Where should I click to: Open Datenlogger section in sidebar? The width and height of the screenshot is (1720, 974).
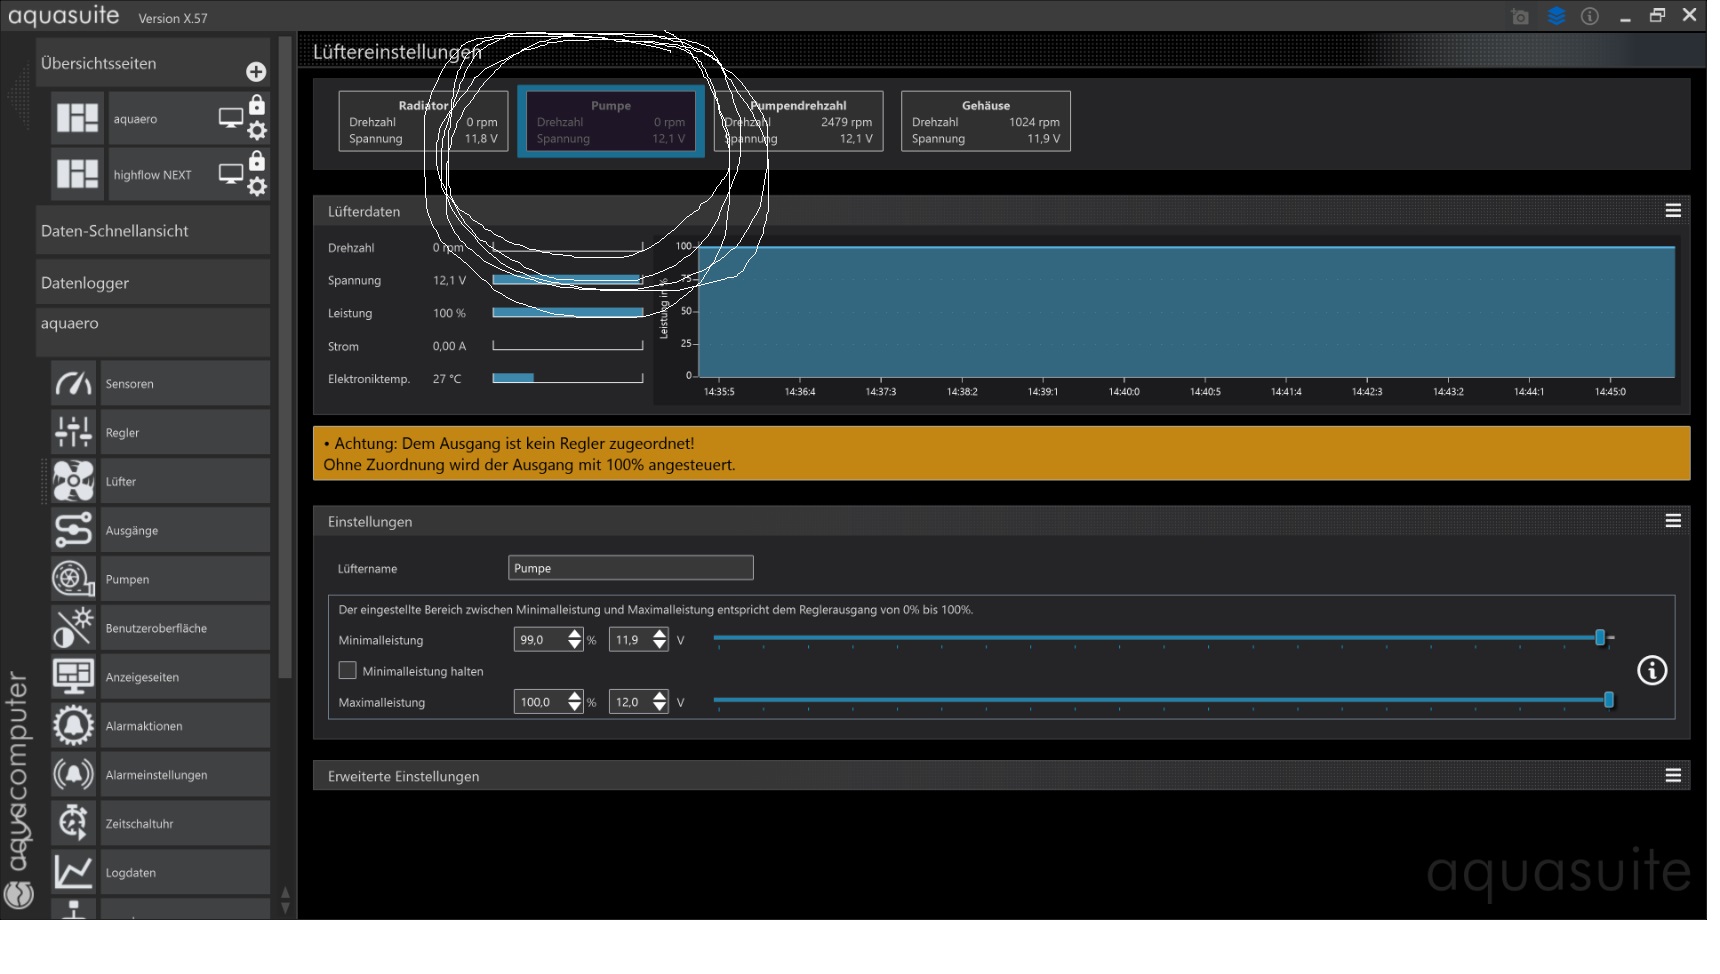[x=152, y=283]
